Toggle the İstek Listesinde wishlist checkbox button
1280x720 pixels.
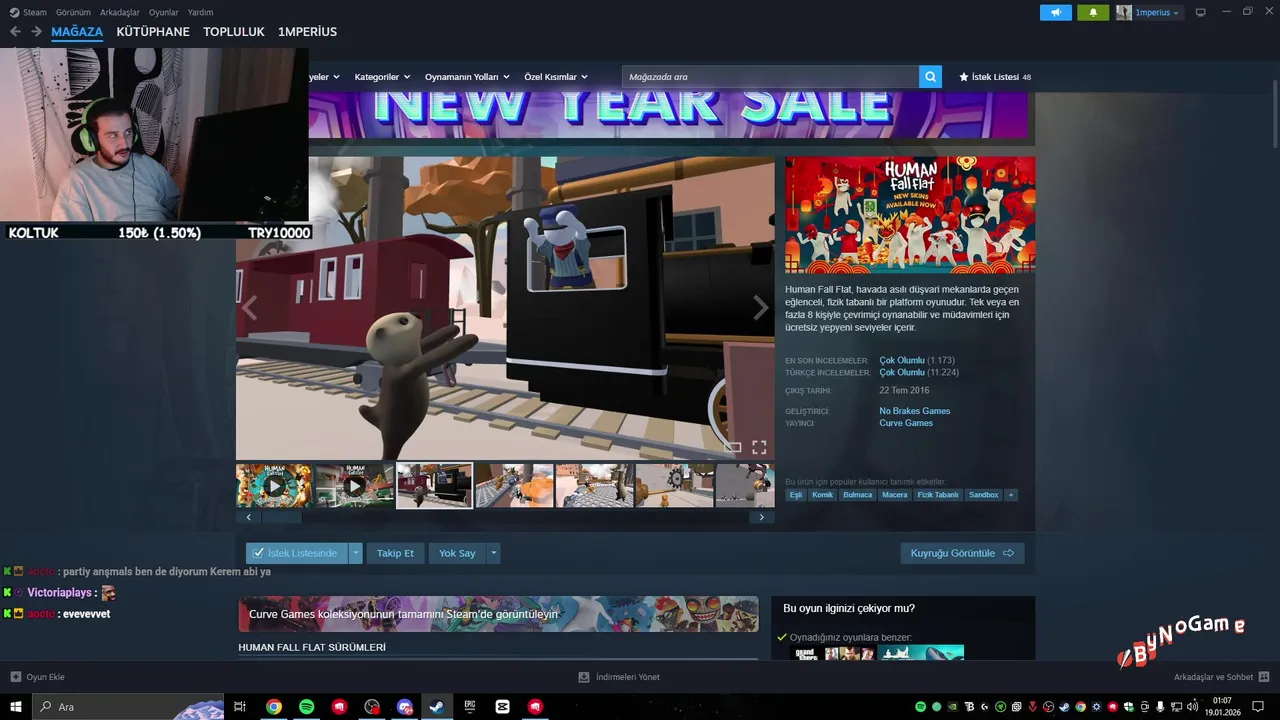[297, 553]
